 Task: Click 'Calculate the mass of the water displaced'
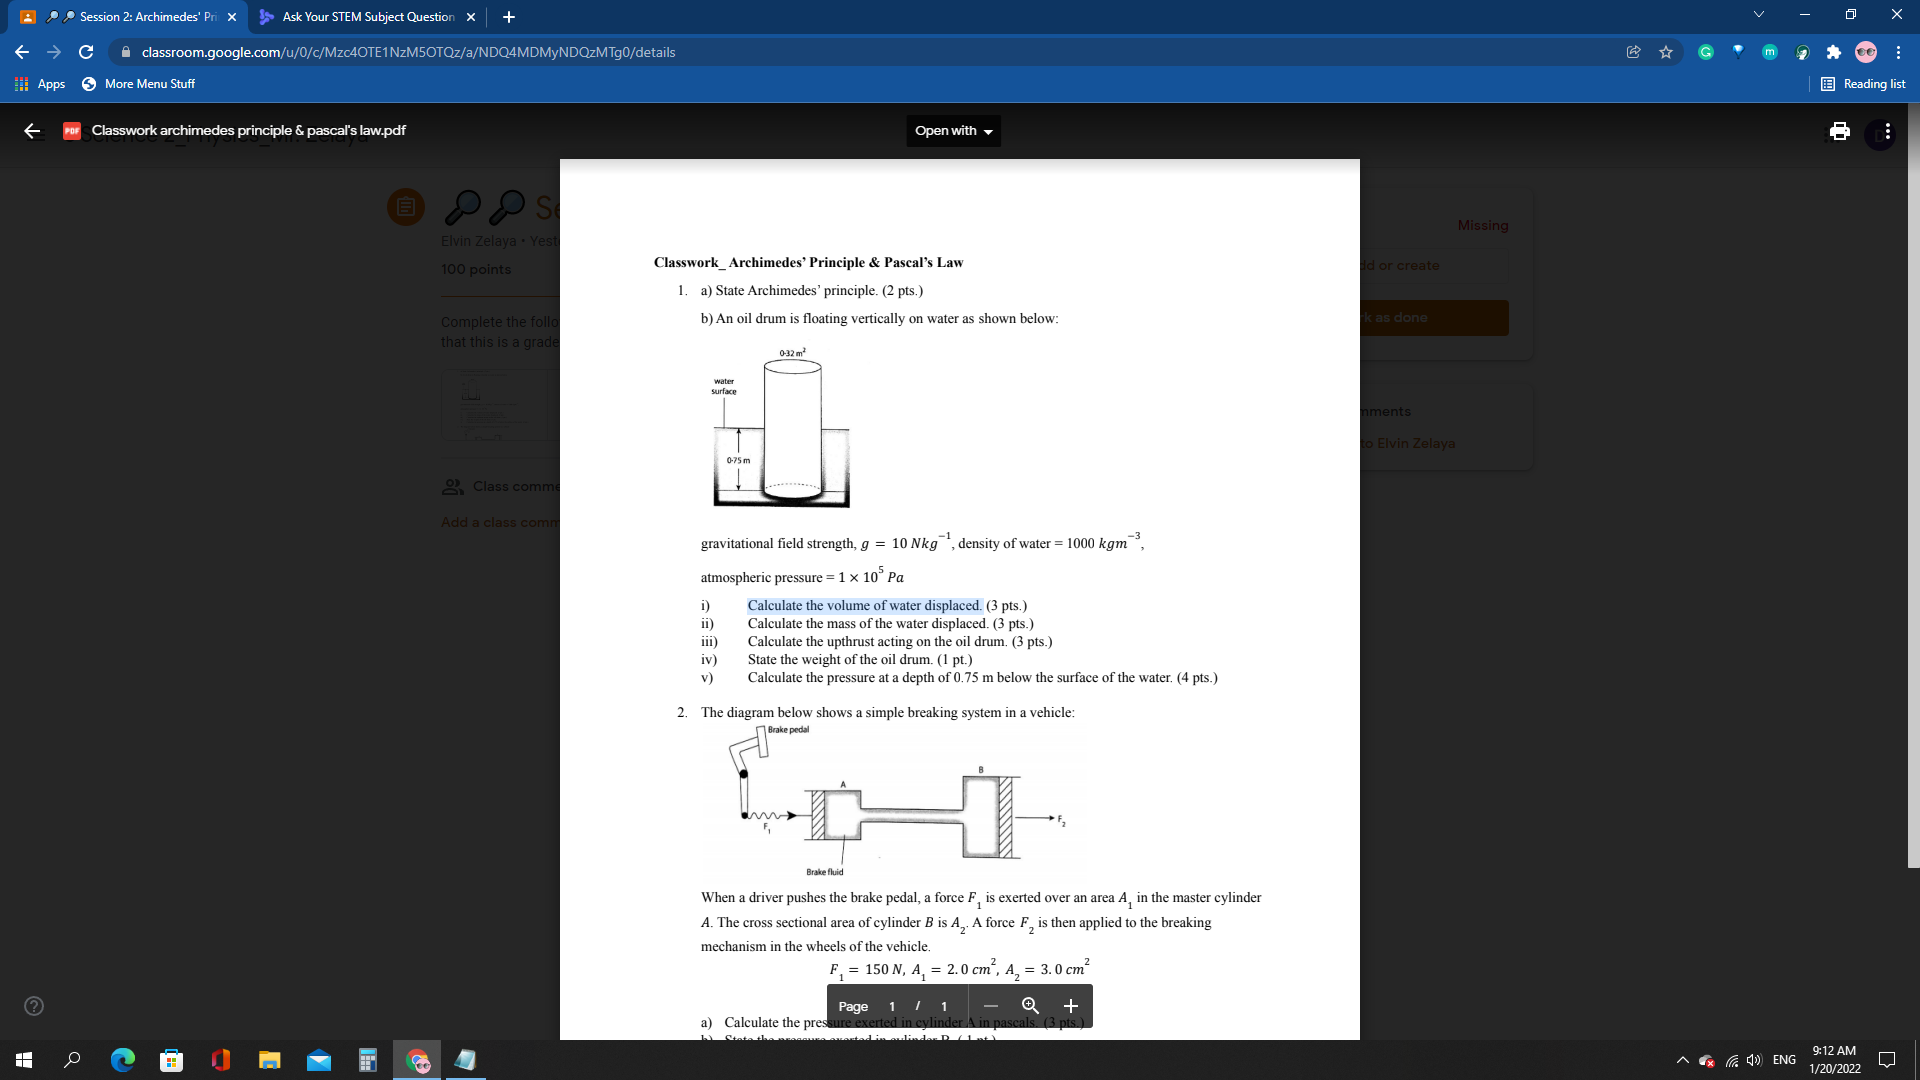tap(890, 623)
